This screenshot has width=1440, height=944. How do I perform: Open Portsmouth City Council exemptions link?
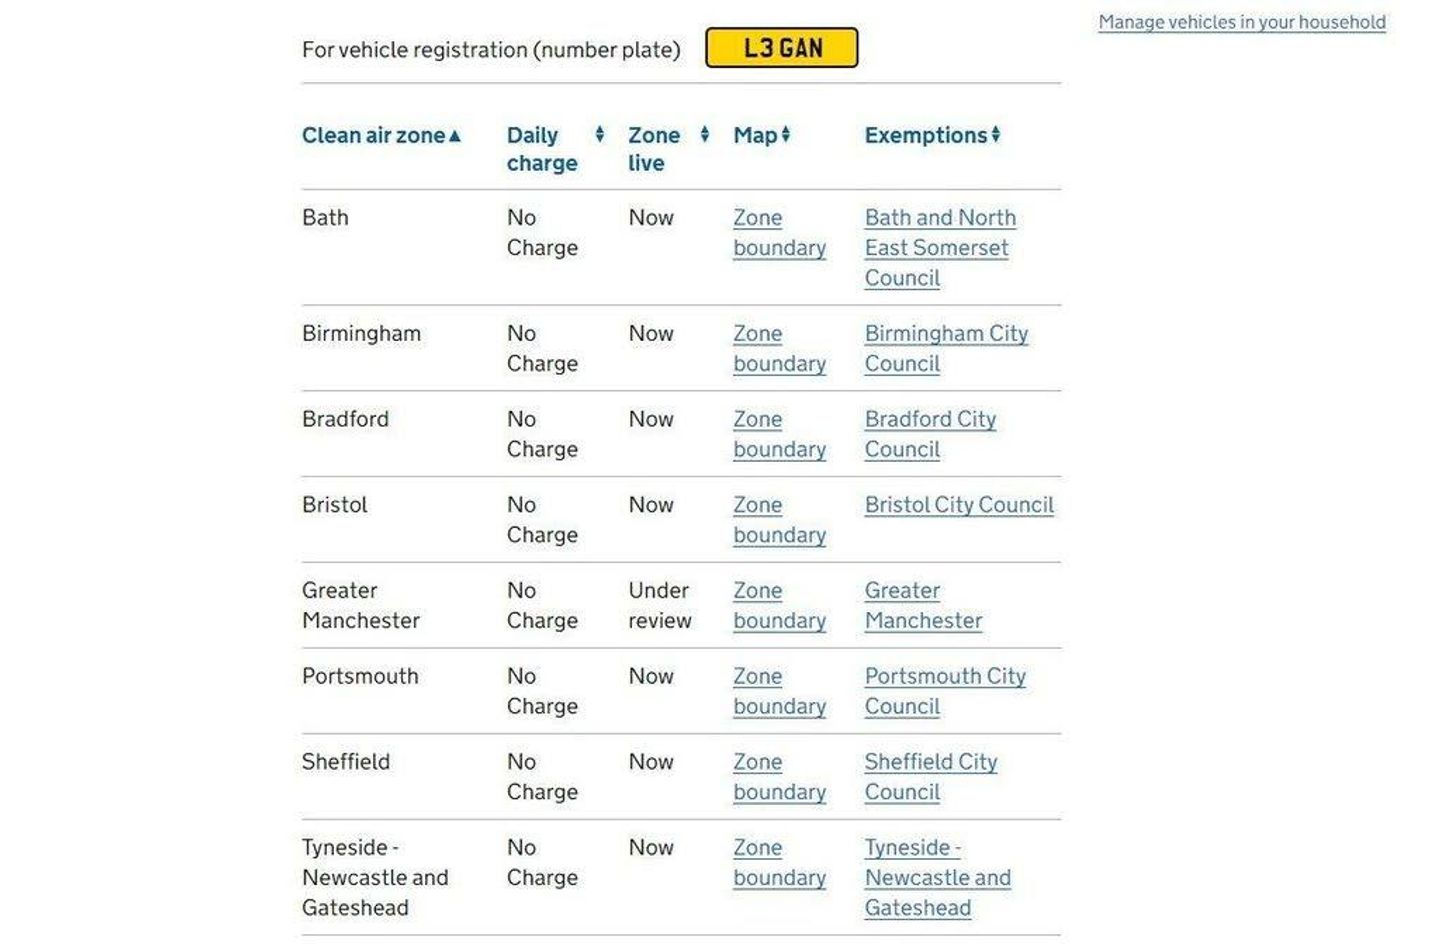coord(945,692)
